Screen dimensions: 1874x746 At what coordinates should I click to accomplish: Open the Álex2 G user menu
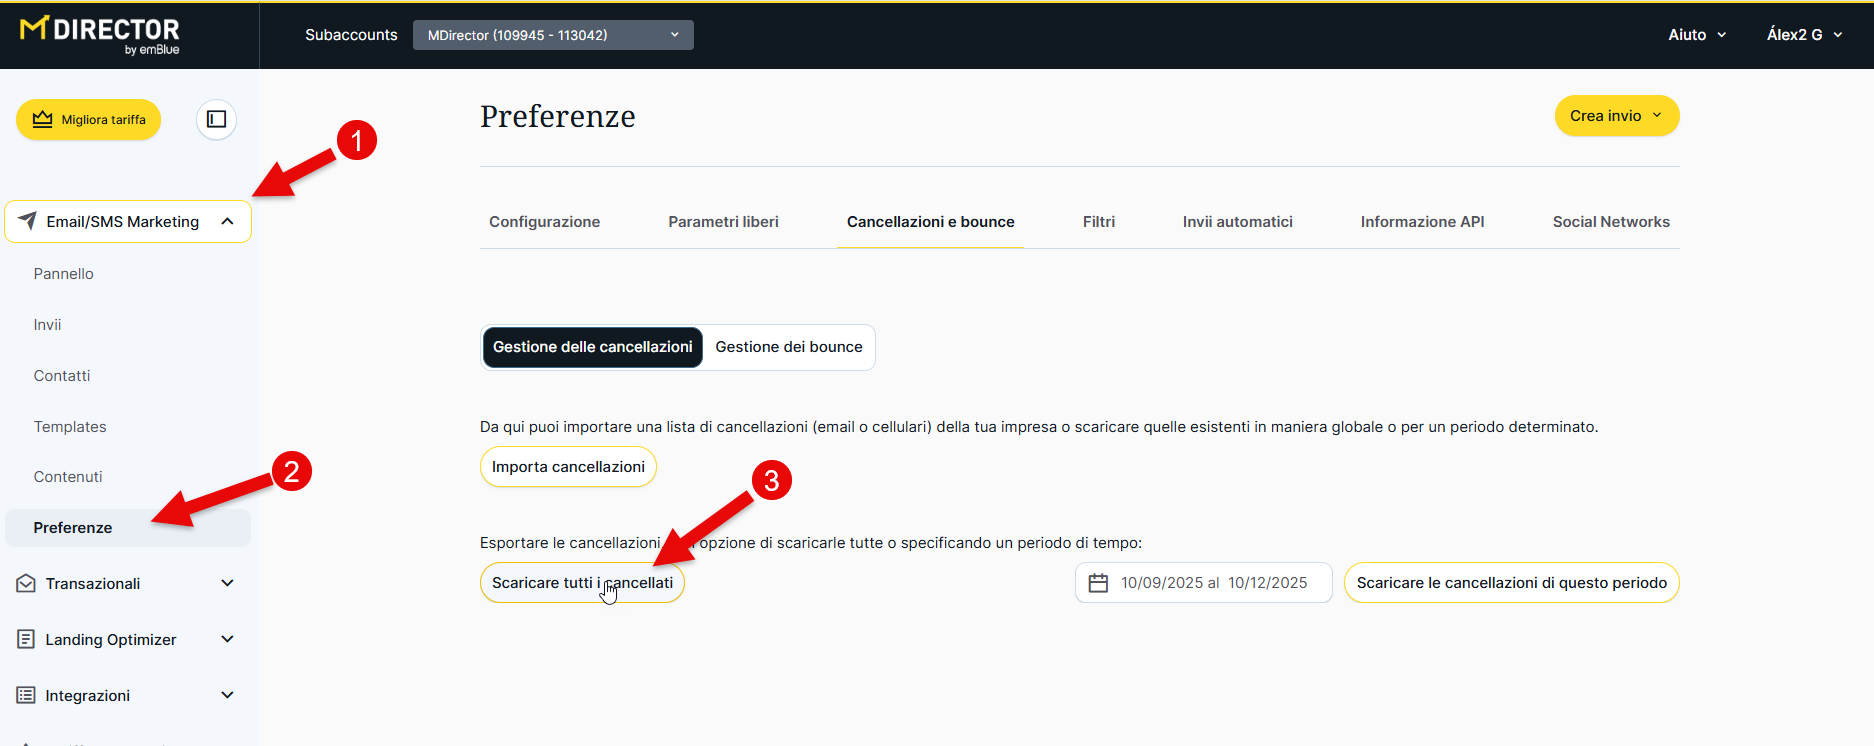point(1803,35)
